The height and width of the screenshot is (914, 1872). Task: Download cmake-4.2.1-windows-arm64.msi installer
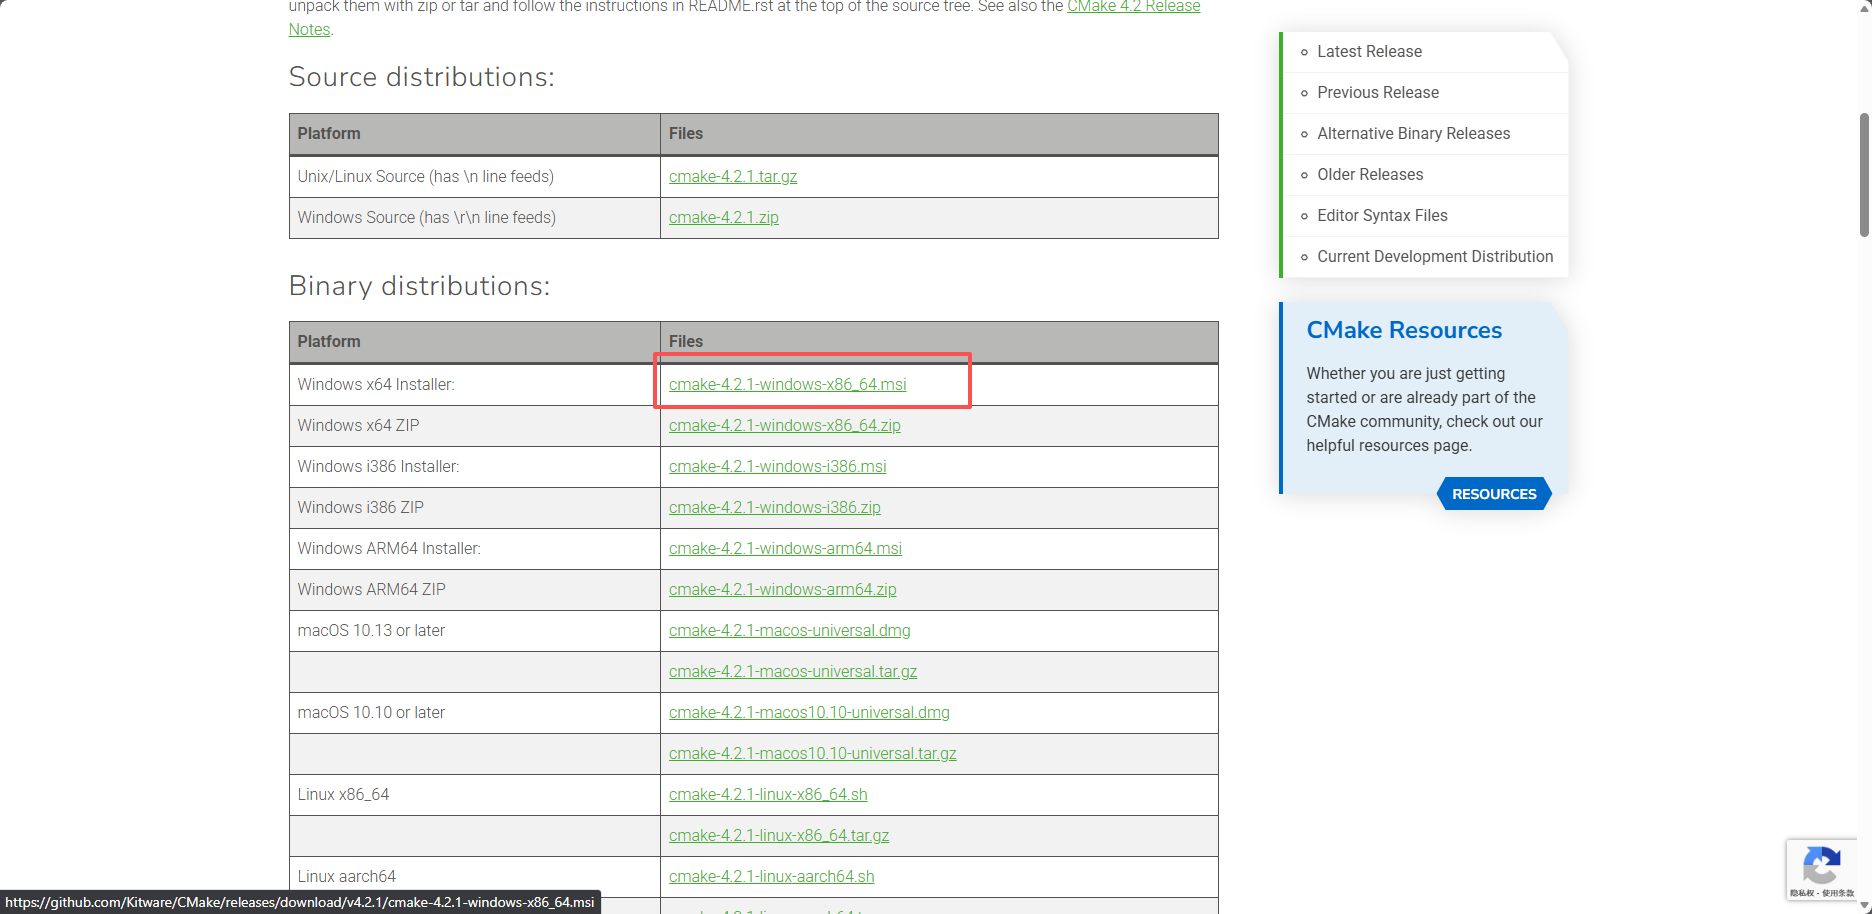(786, 548)
